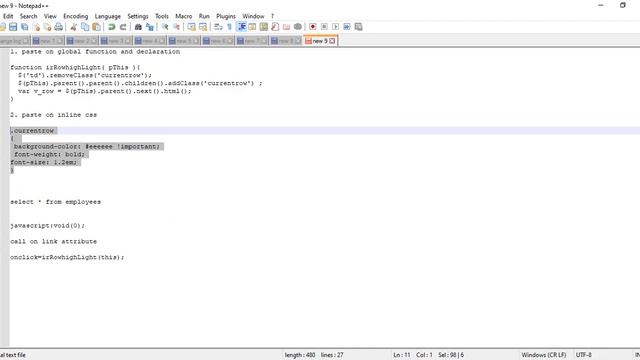The width and height of the screenshot is (640, 360).
Task: Open the View menu
Action: [x=50, y=16]
